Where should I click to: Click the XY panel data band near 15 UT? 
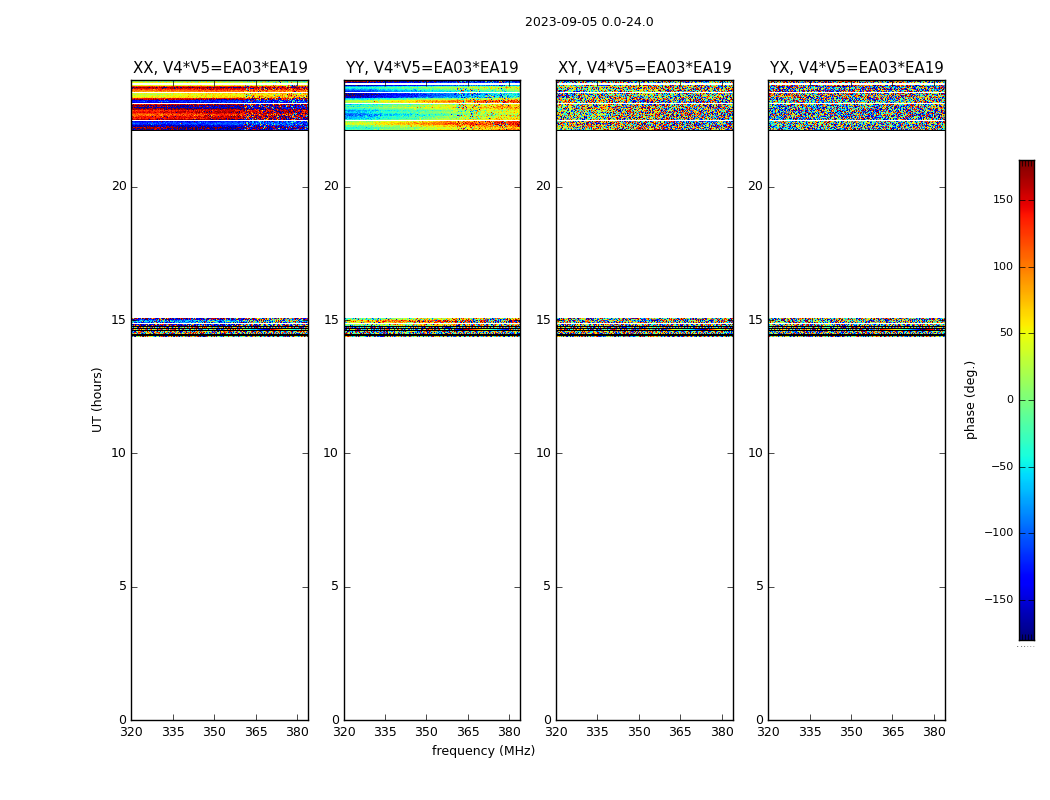click(645, 327)
